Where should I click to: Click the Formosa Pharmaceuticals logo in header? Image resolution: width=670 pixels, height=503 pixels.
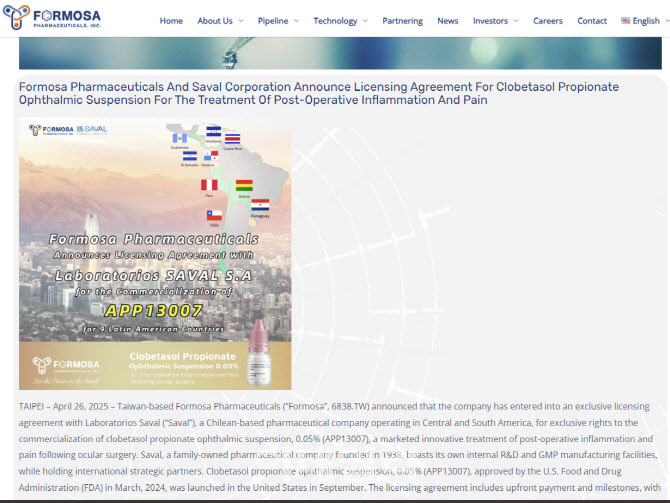point(52,18)
